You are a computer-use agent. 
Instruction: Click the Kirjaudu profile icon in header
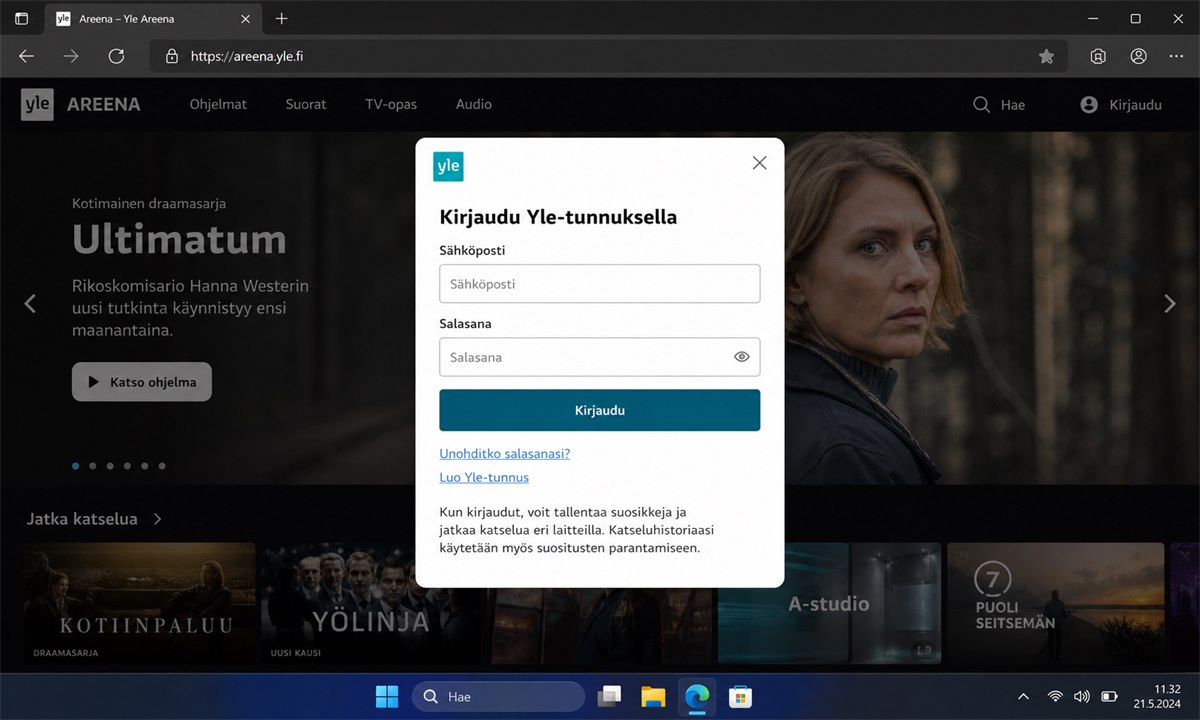(1089, 104)
